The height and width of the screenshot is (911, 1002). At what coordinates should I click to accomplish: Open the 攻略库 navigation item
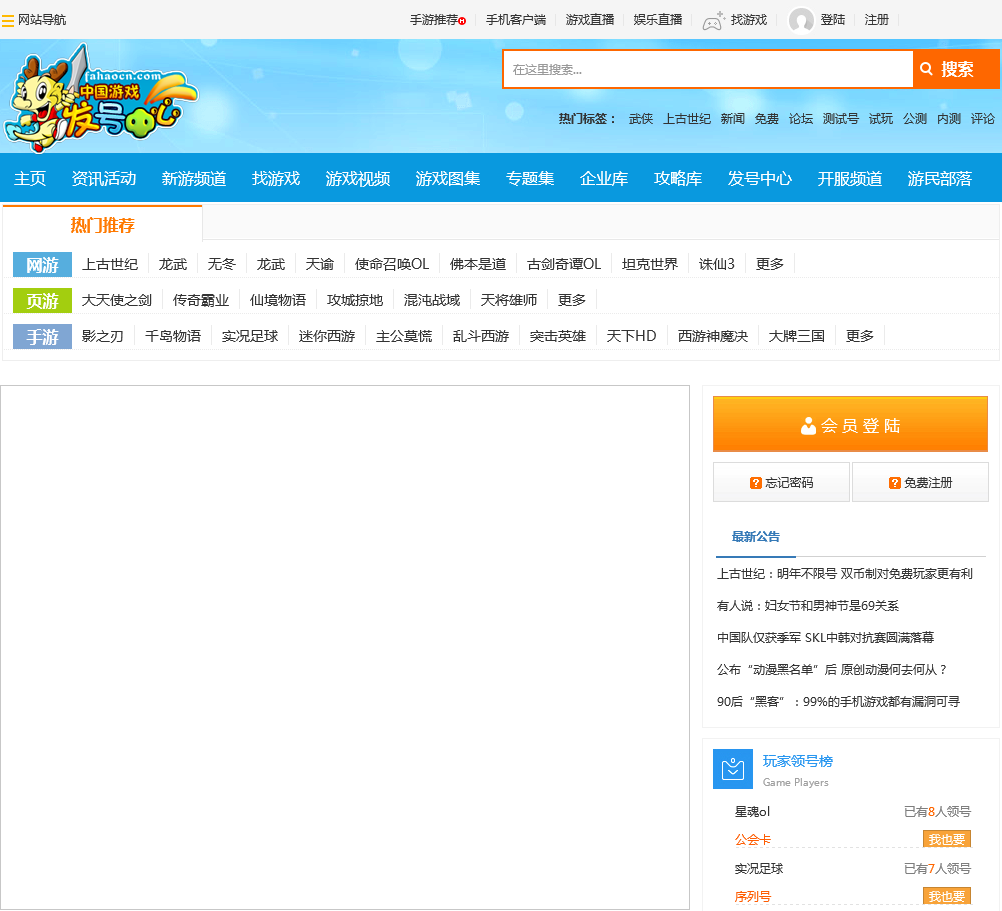tap(677, 178)
